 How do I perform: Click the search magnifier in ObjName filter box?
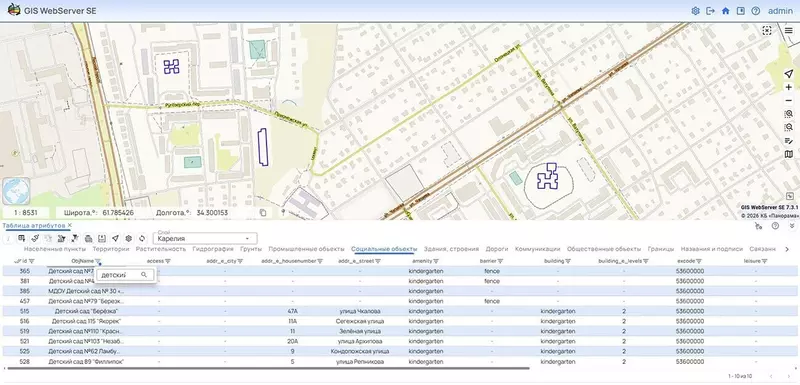[x=144, y=275]
